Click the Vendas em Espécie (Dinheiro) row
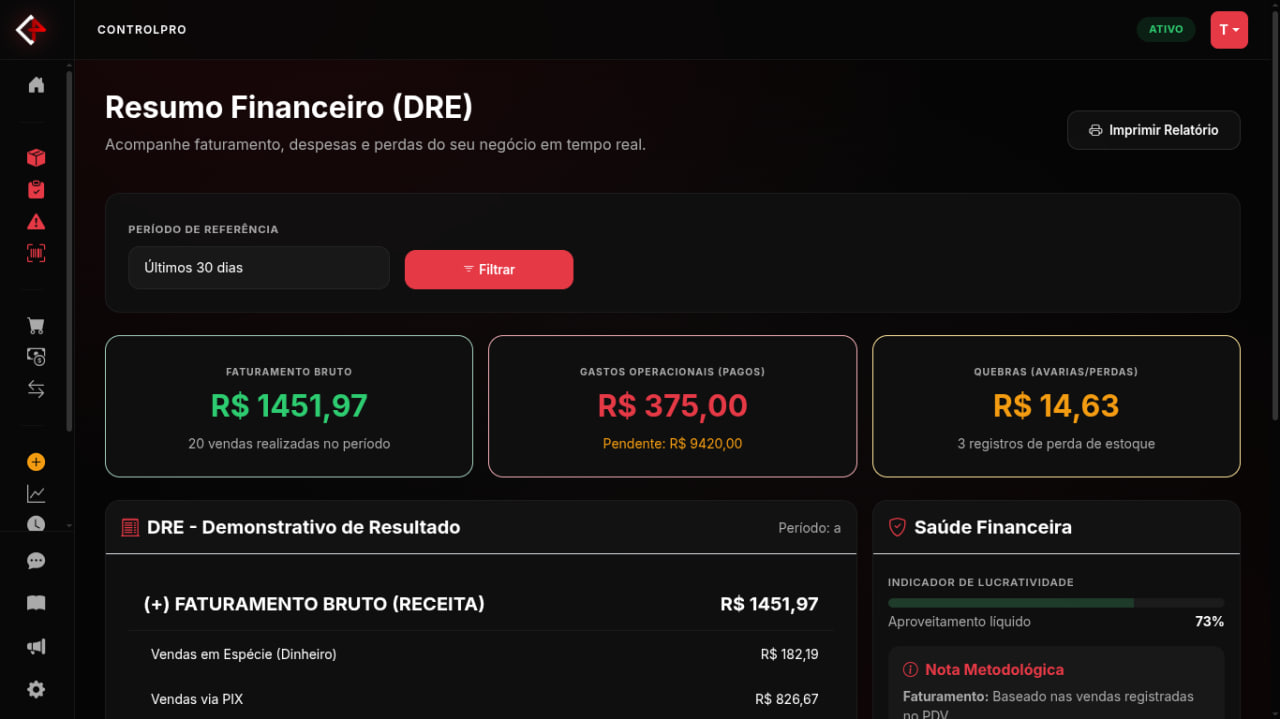1280x719 pixels. click(x=481, y=655)
